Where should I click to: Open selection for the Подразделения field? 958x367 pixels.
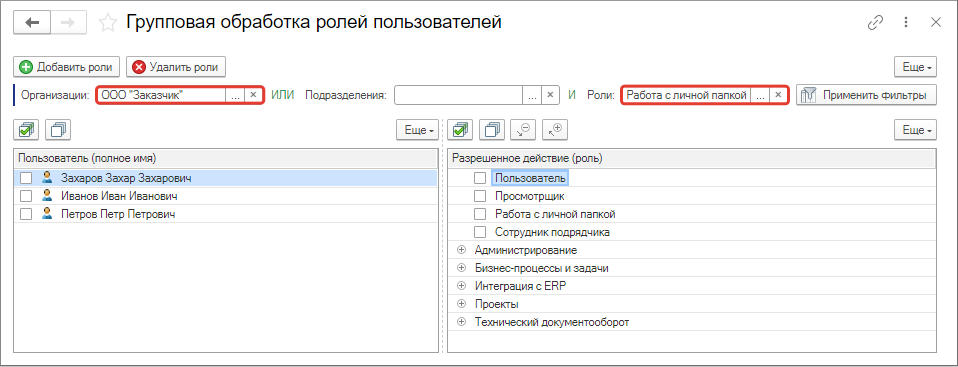(x=532, y=95)
